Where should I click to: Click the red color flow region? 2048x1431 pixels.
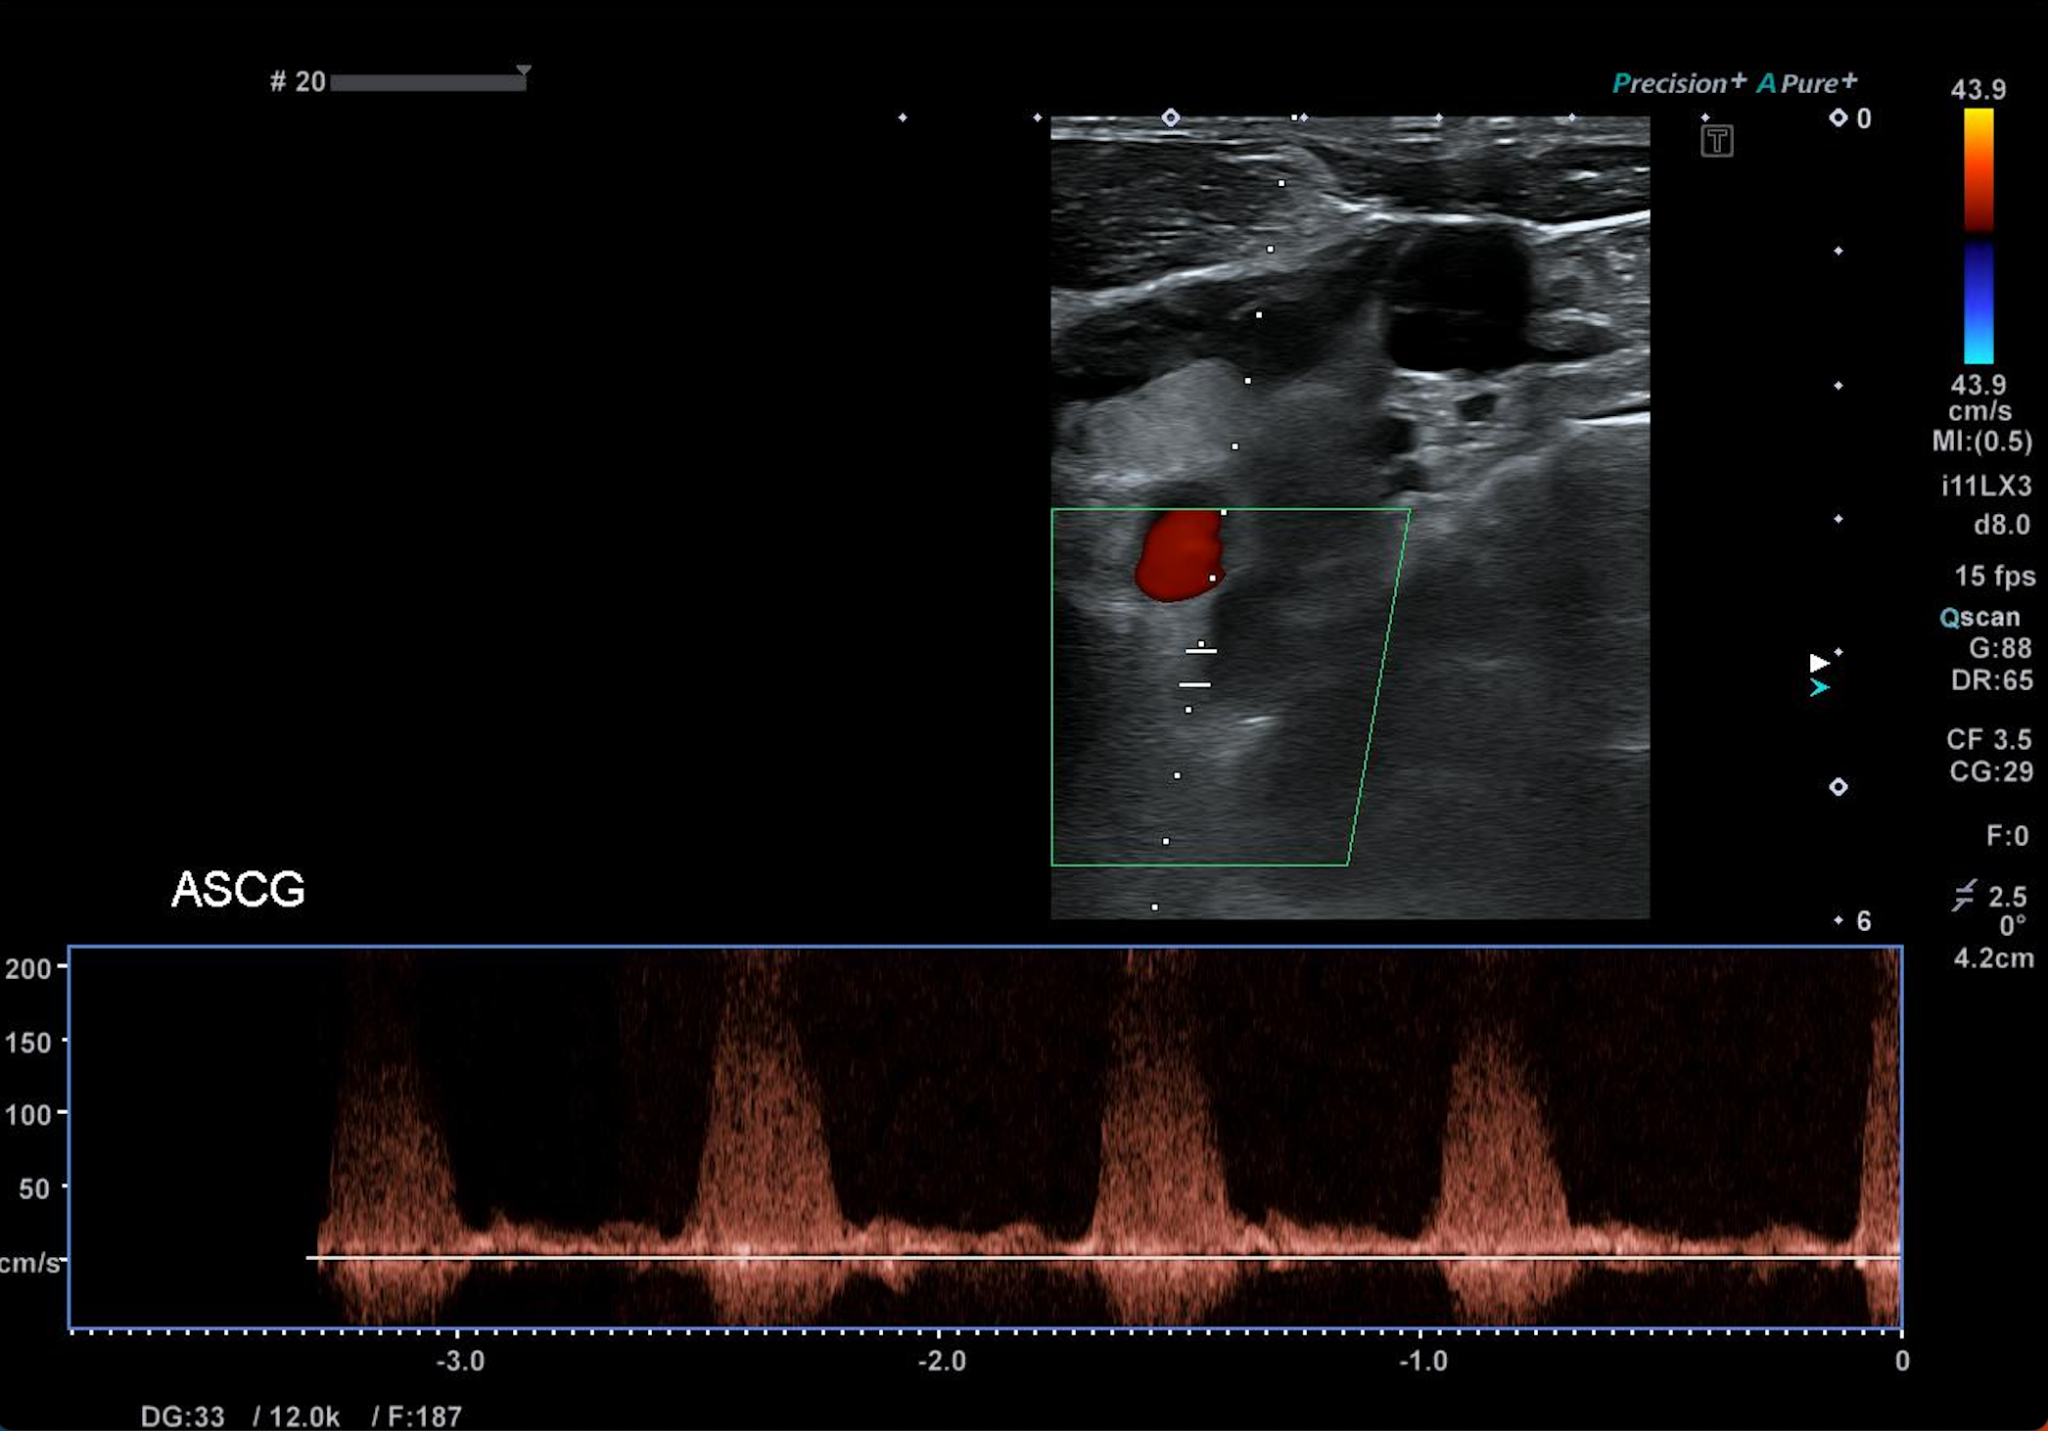(1179, 557)
